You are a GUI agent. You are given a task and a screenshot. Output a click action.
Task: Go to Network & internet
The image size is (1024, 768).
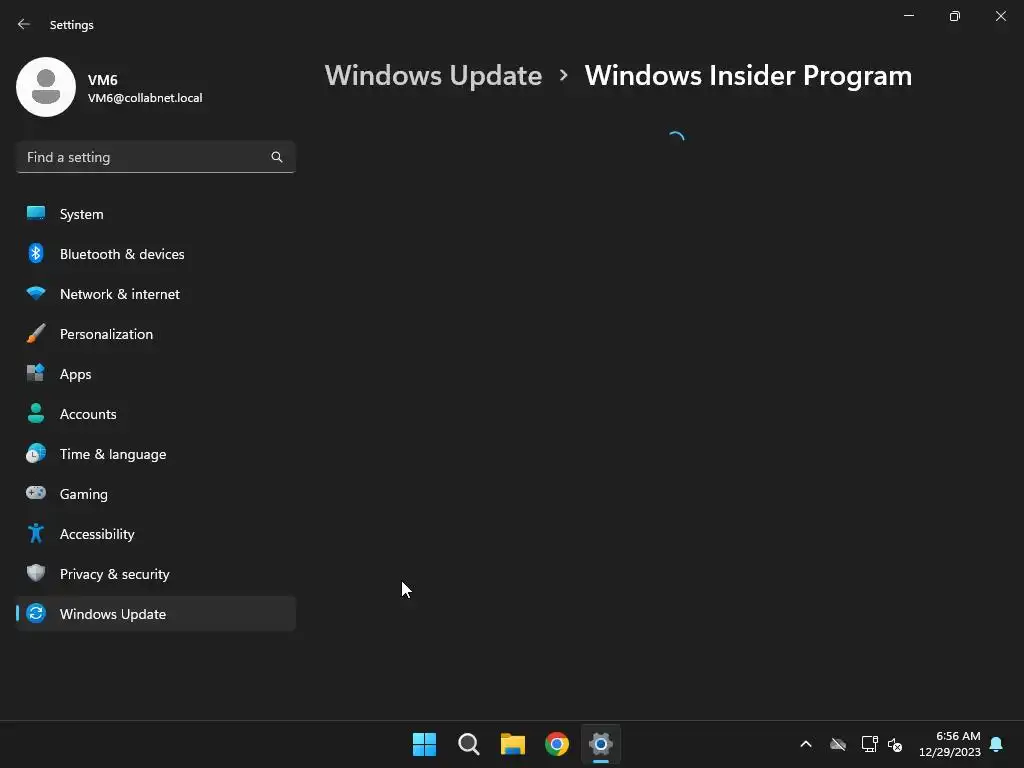(x=155, y=294)
